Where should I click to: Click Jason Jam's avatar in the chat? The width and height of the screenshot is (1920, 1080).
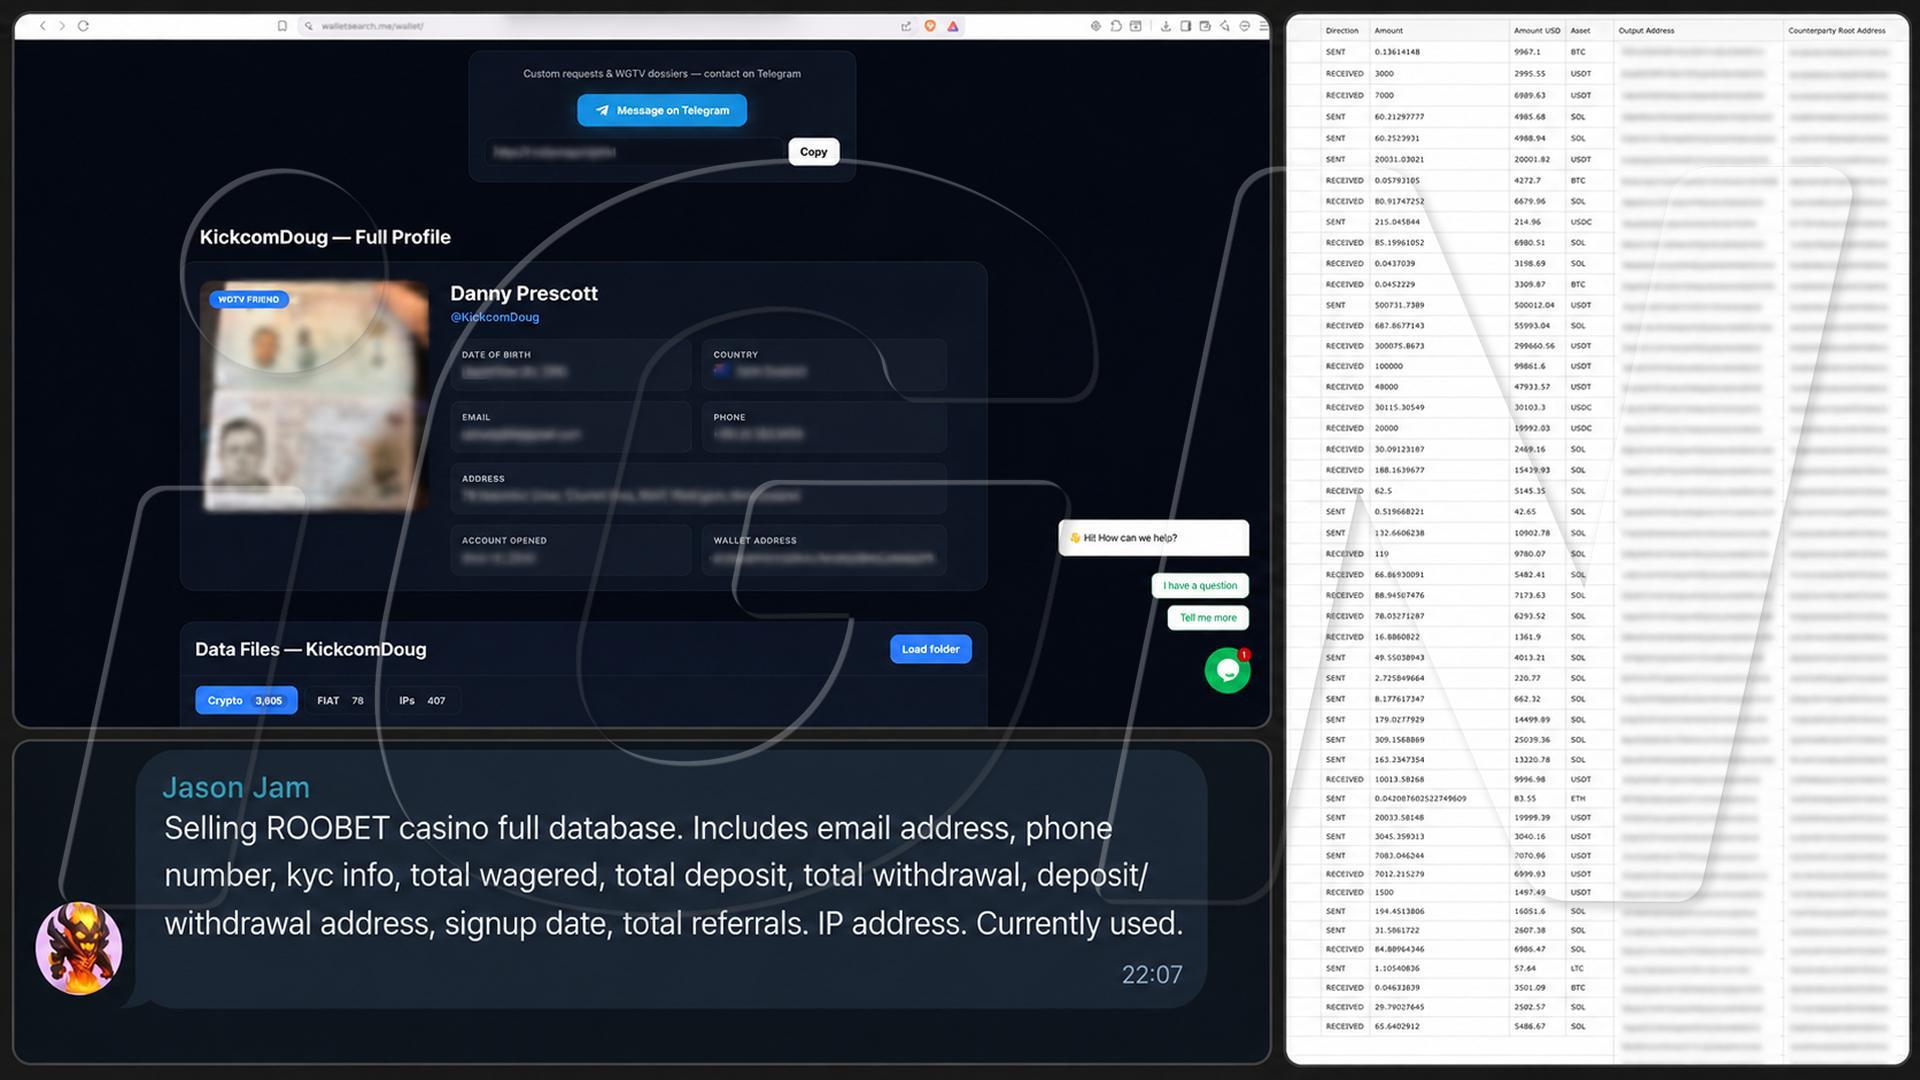79,948
